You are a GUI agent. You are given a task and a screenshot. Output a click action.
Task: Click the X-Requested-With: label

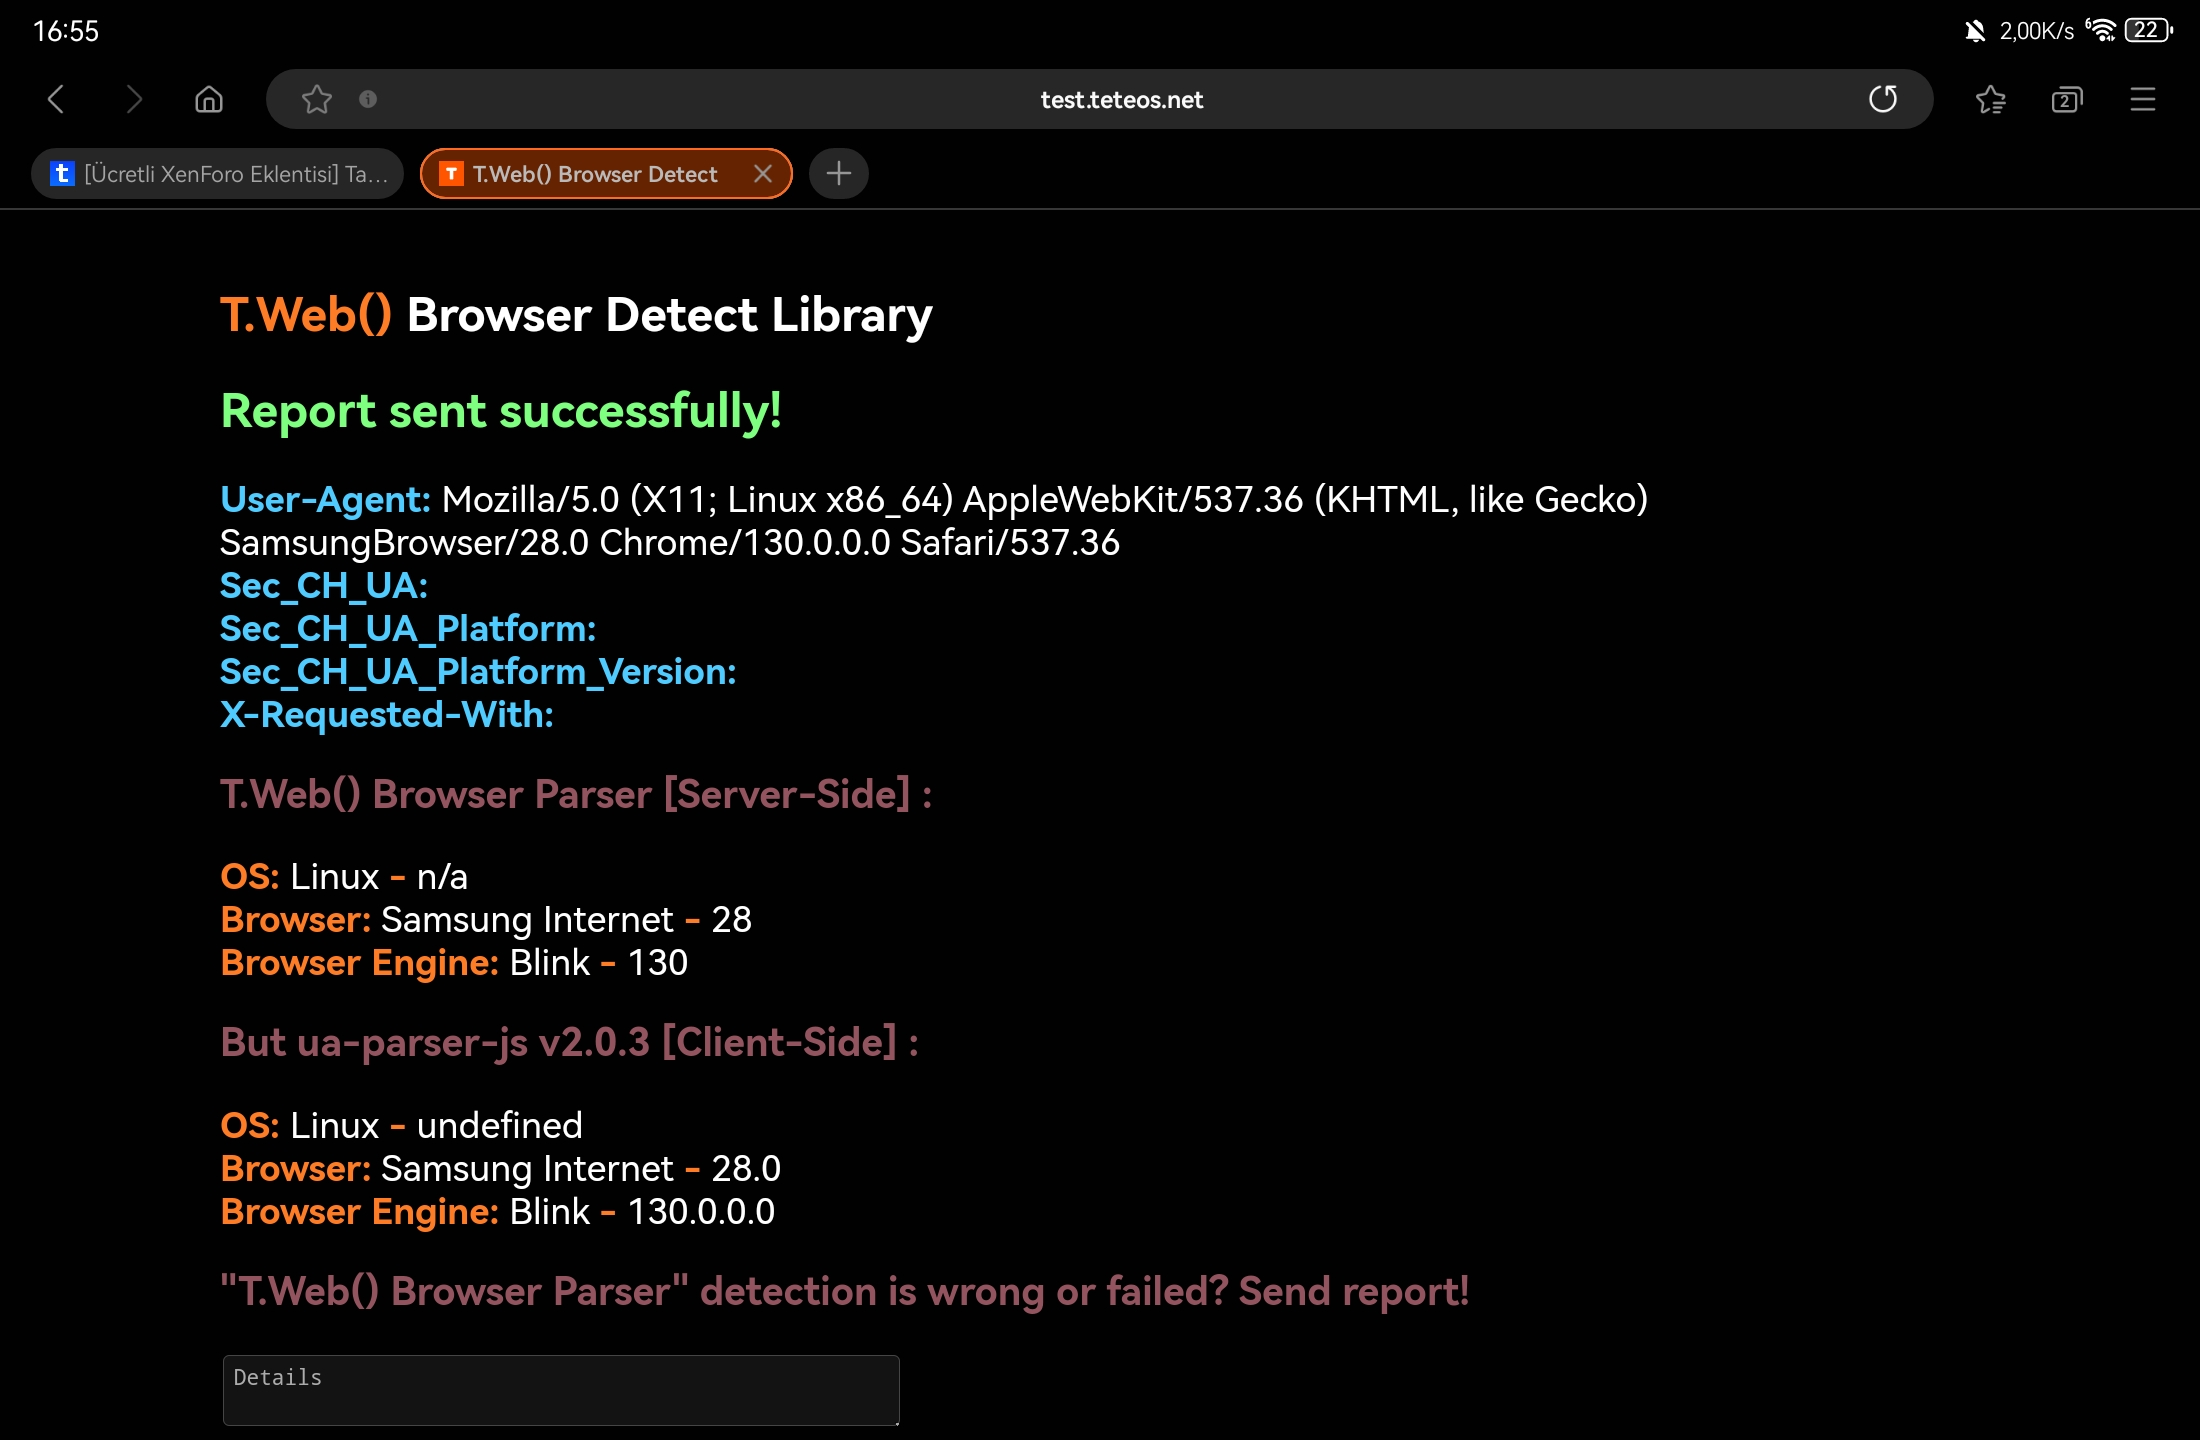[387, 714]
